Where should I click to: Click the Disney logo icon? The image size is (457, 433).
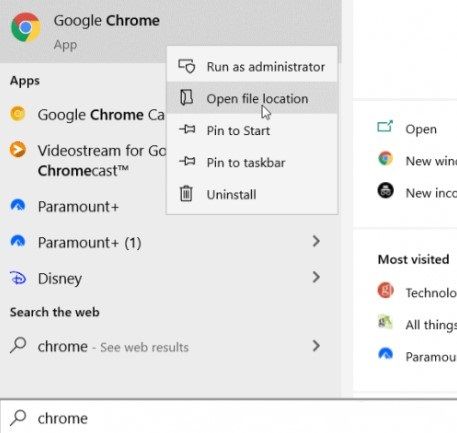18,278
